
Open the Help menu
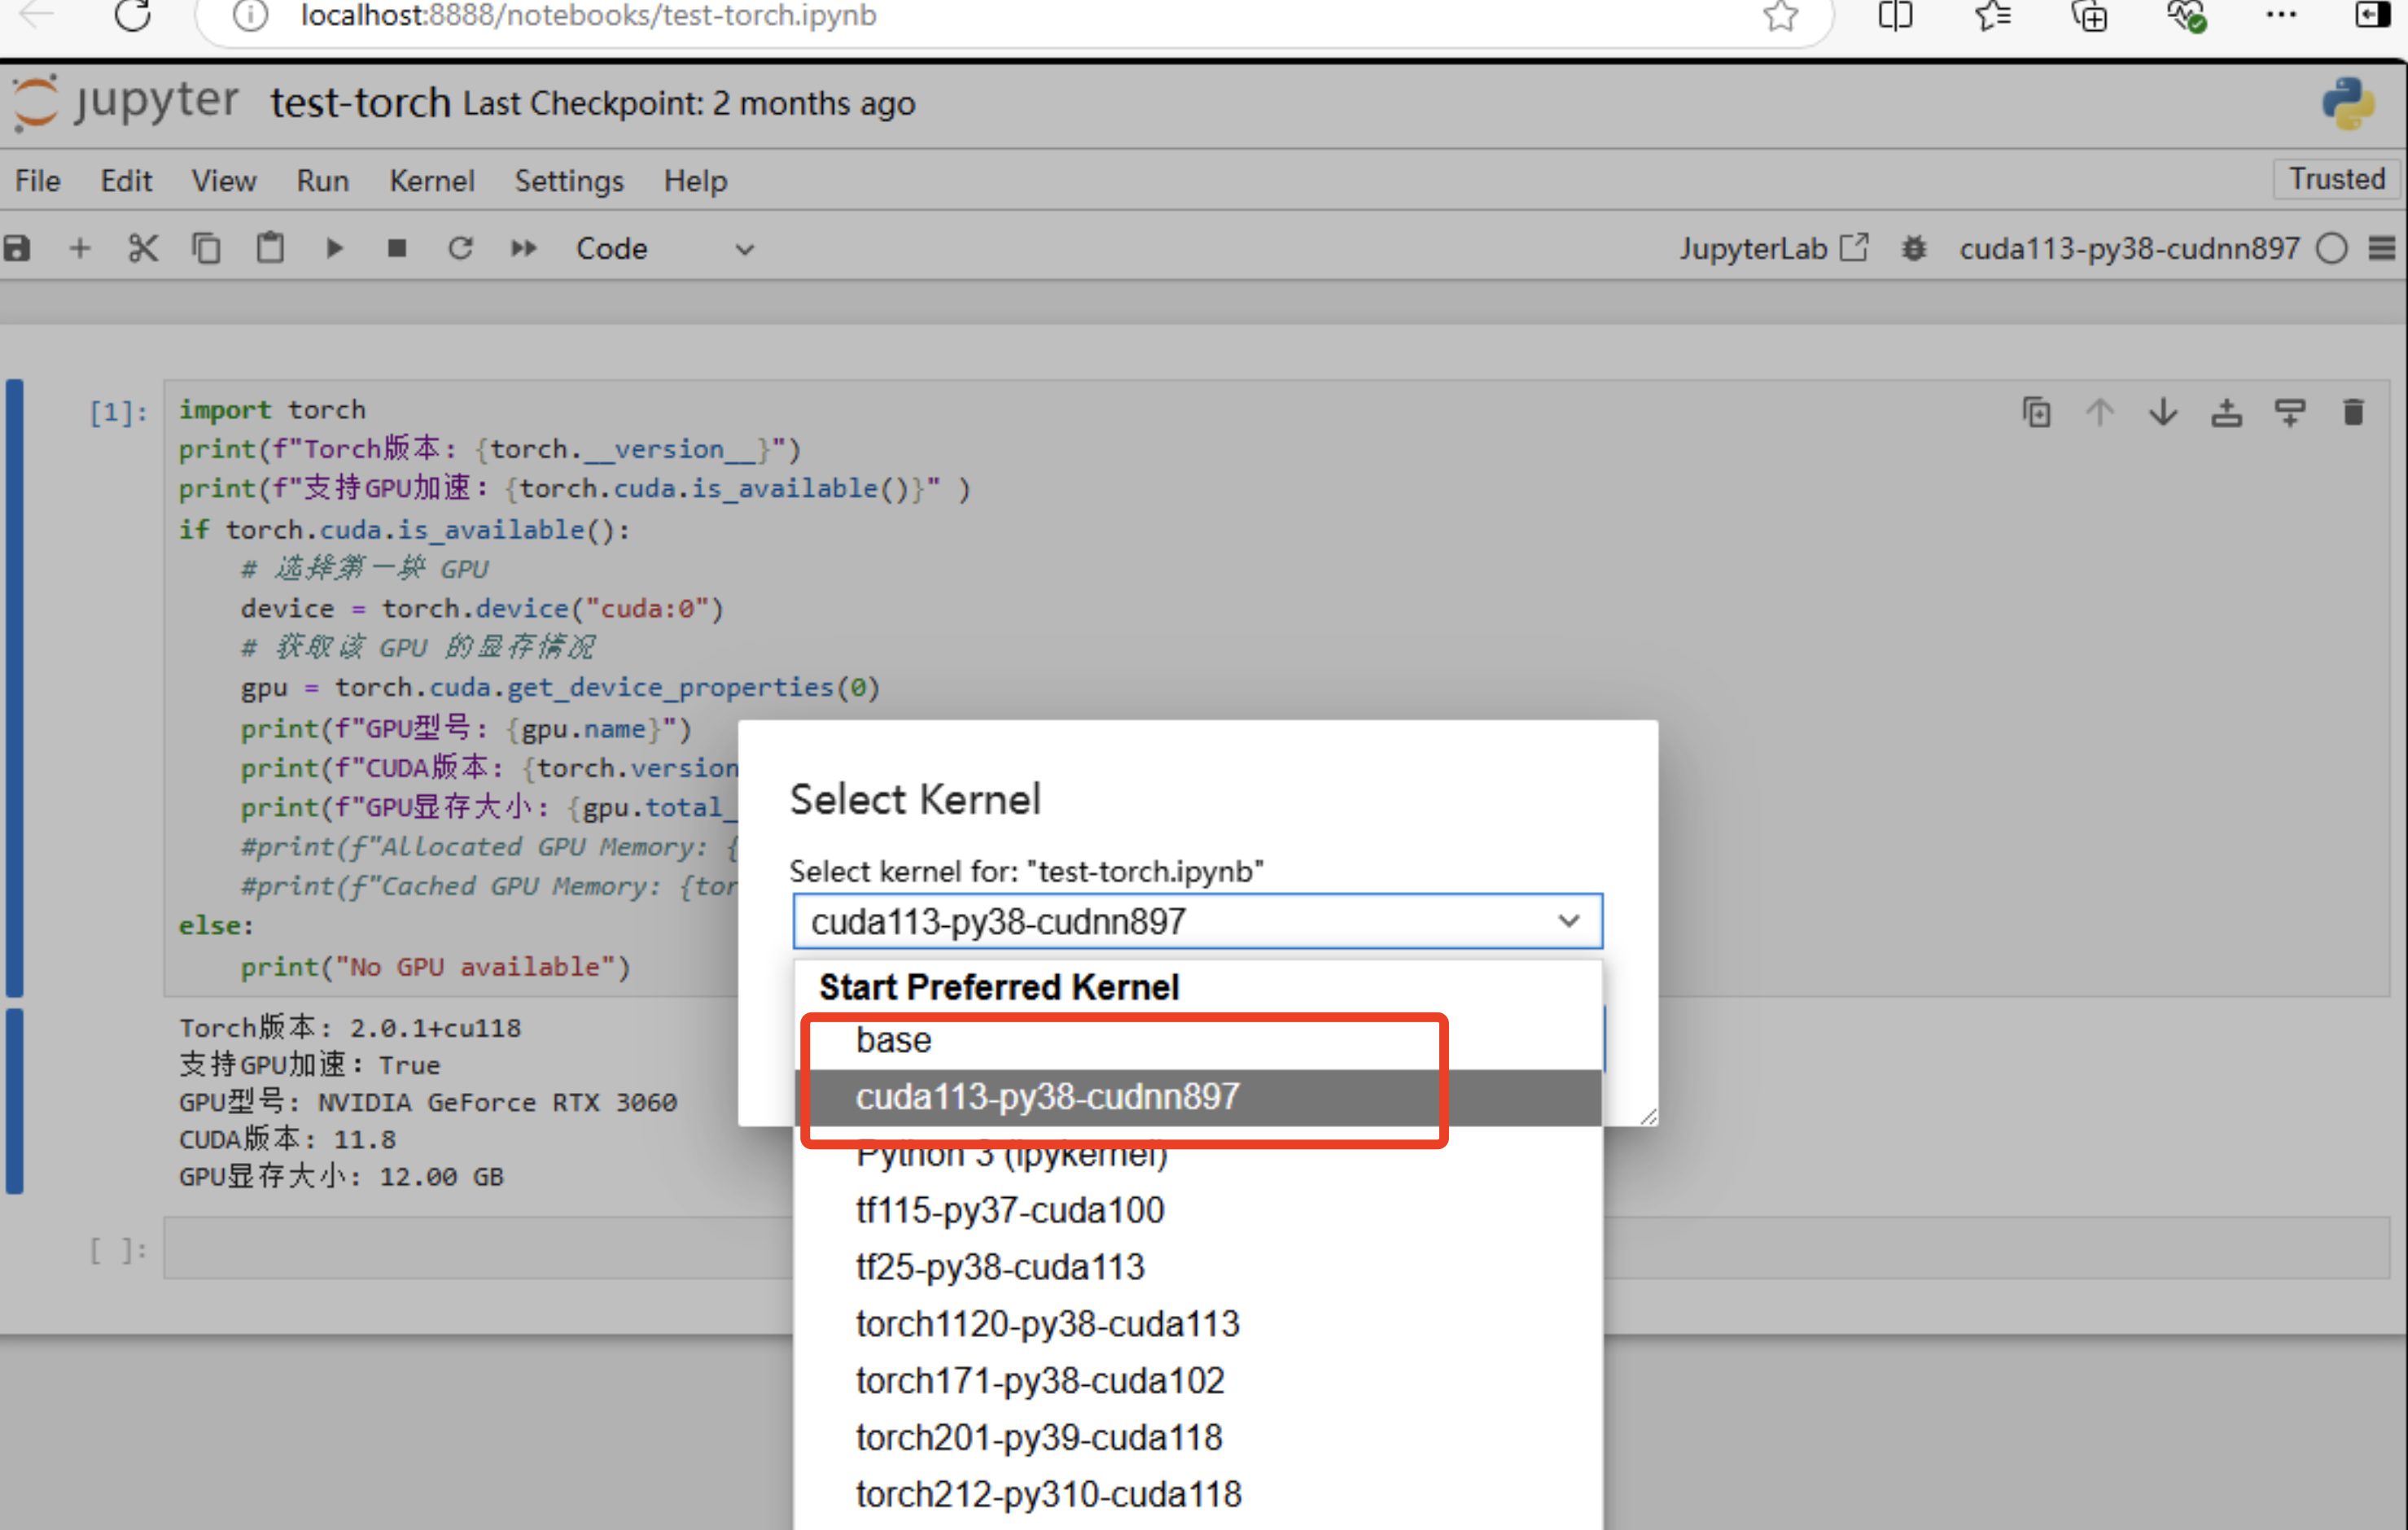point(695,181)
